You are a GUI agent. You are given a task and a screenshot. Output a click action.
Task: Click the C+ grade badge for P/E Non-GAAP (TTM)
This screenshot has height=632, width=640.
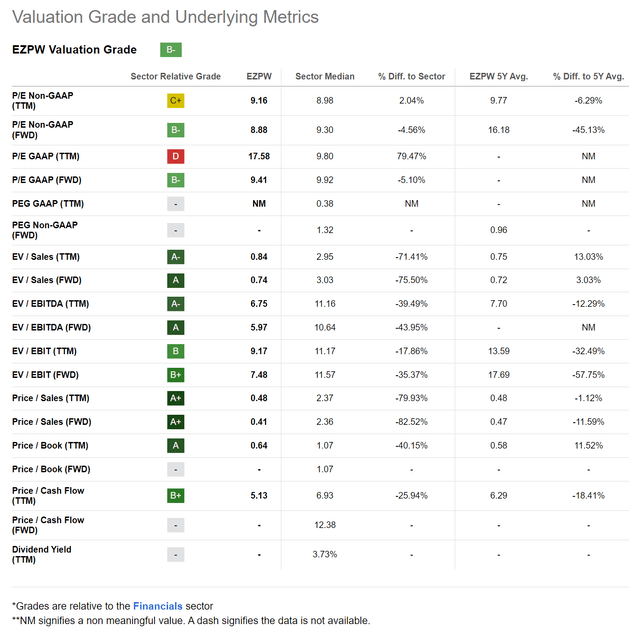[x=176, y=100]
